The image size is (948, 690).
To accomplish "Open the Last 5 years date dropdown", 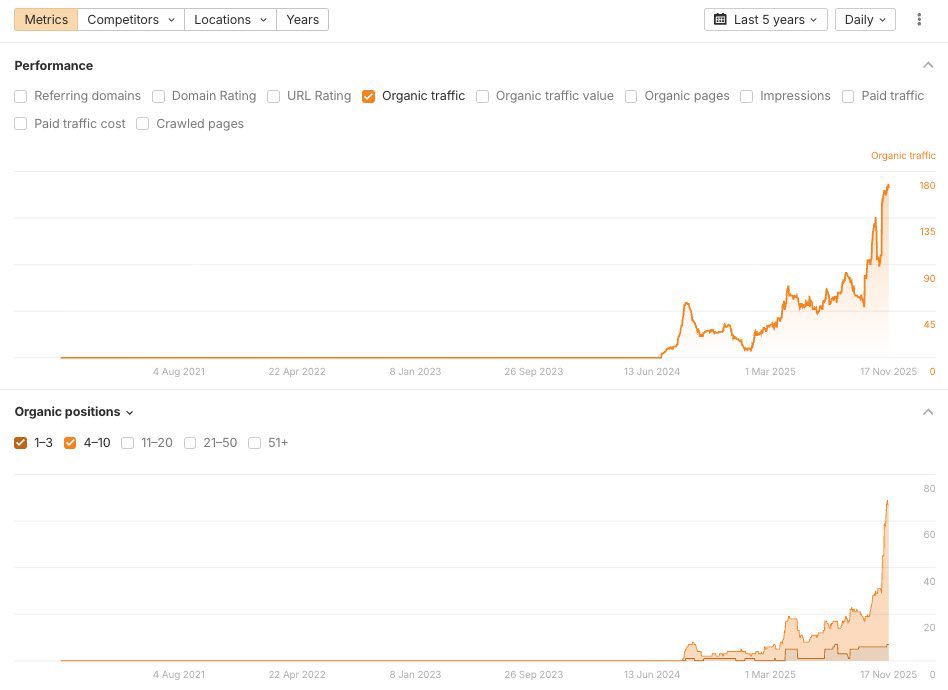I will click(765, 19).
